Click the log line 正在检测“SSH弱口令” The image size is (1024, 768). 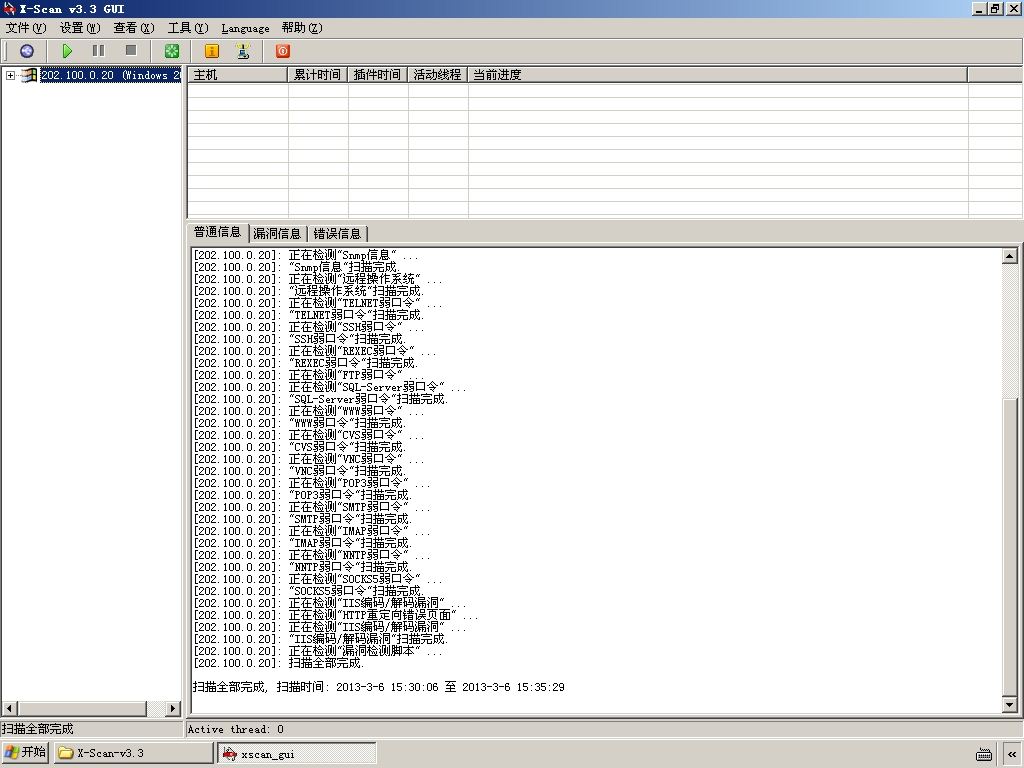[x=309, y=327]
